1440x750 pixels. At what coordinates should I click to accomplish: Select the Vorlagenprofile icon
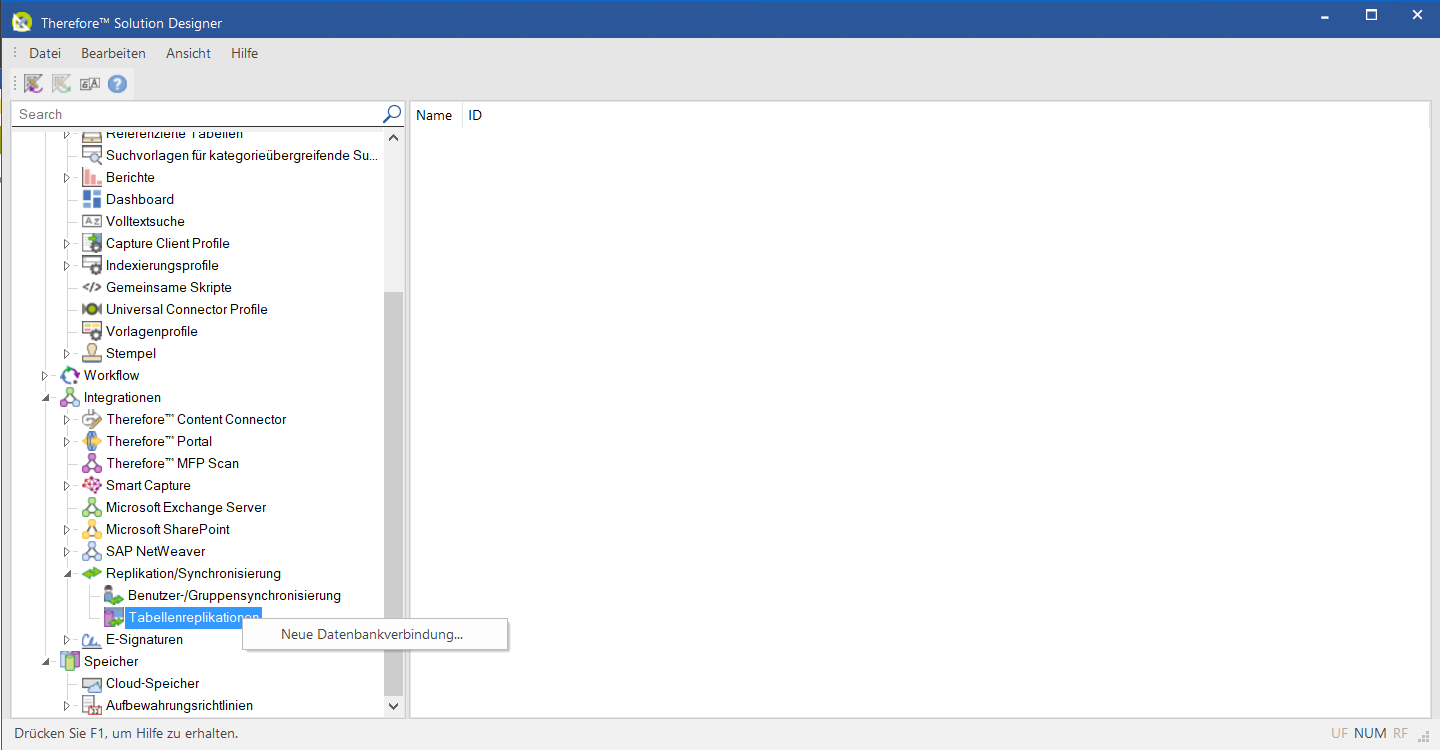[92, 331]
